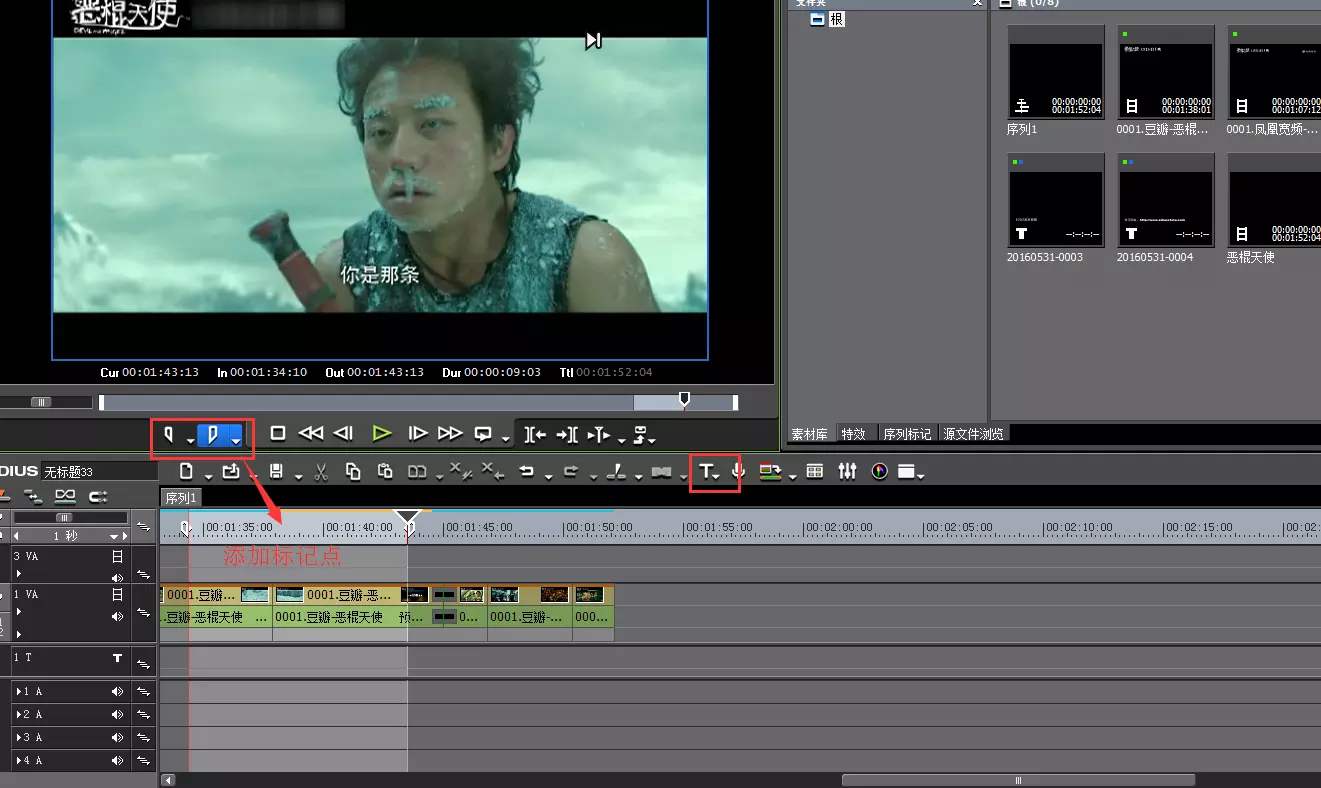Click the Set Out point button
Viewport: 1321px width, 788px height.
click(x=212, y=434)
